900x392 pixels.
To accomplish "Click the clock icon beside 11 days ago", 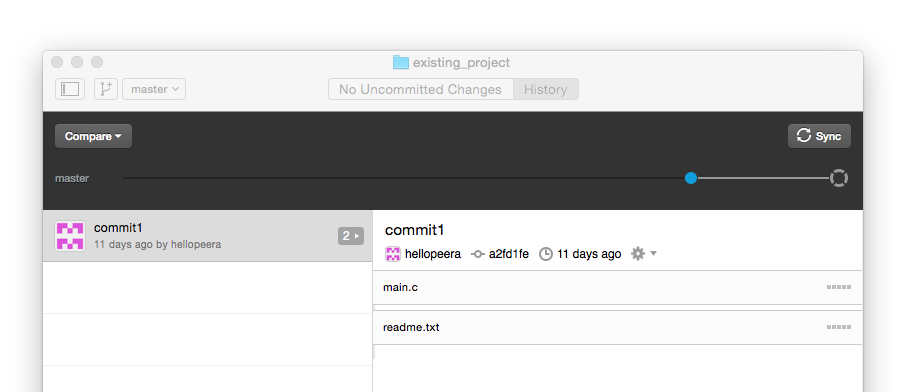I will [x=546, y=254].
